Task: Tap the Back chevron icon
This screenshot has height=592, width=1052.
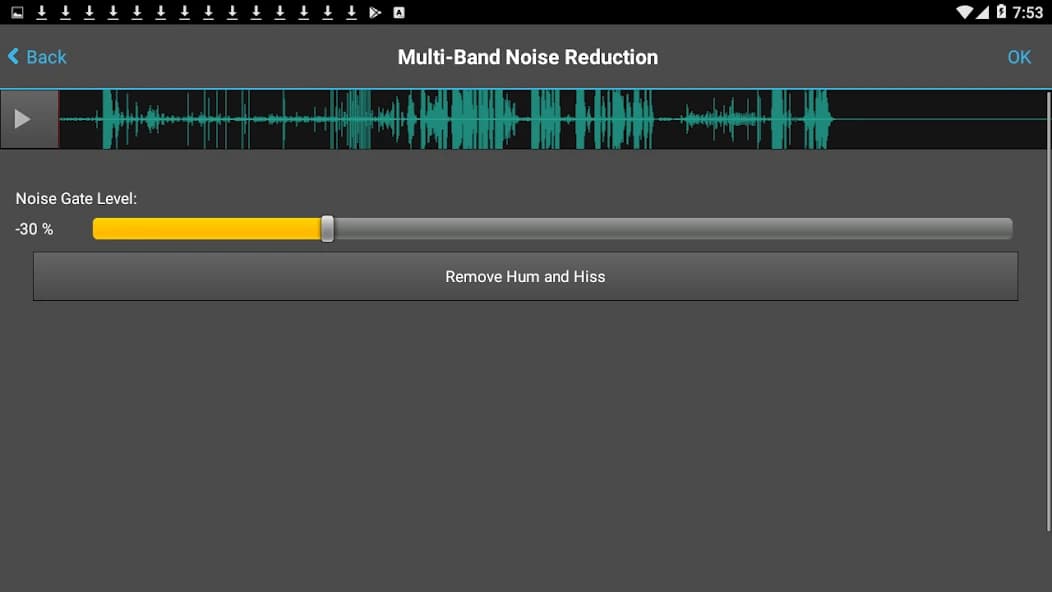Action: pyautogui.click(x=11, y=57)
